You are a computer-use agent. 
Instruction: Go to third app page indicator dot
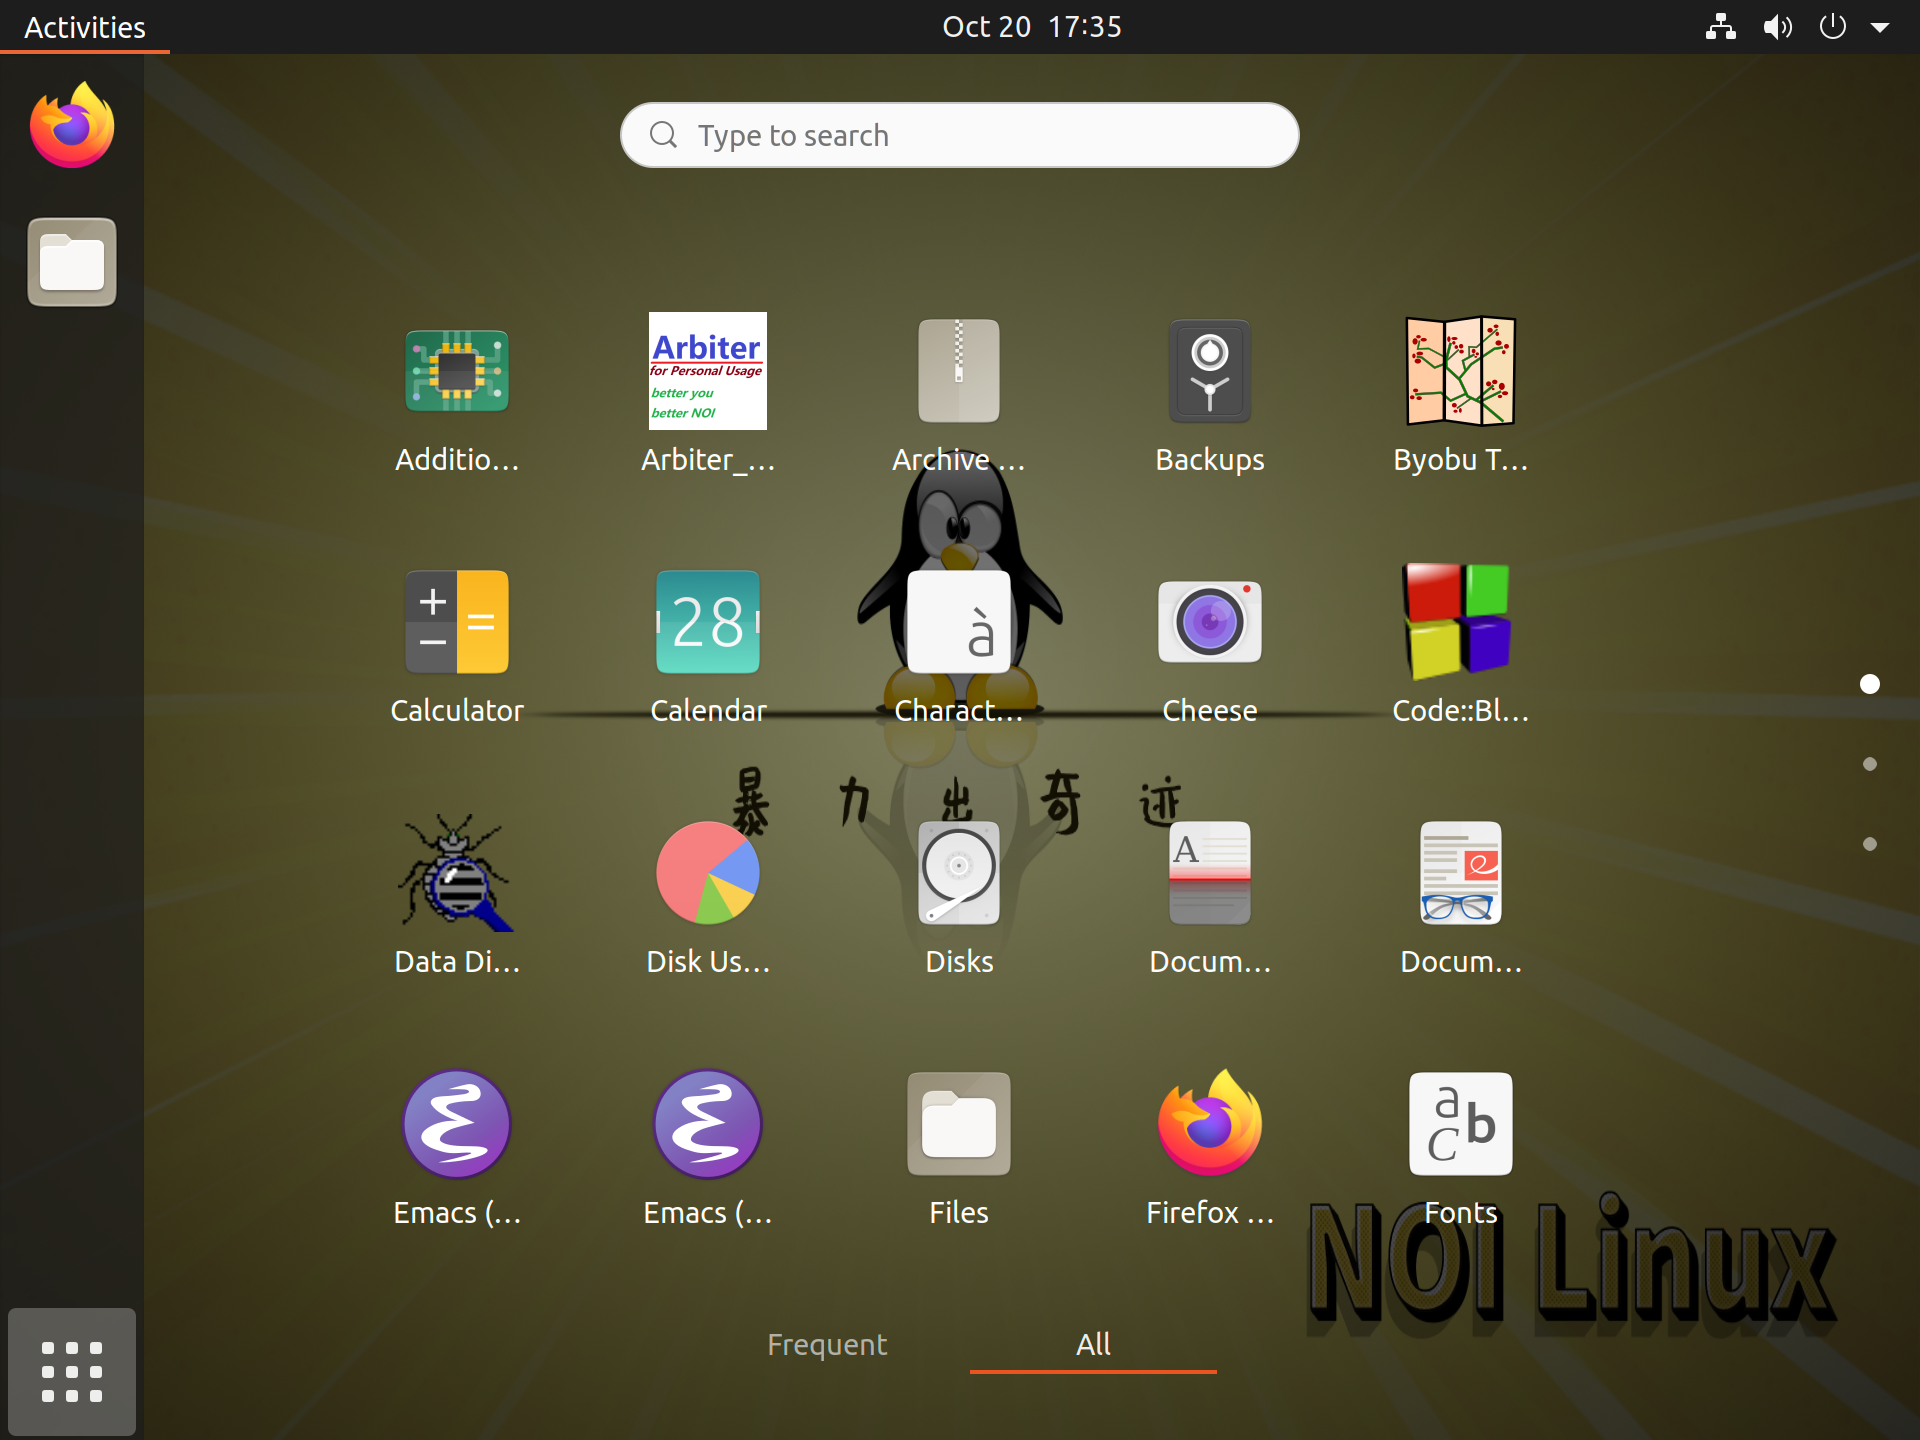[x=1870, y=844]
